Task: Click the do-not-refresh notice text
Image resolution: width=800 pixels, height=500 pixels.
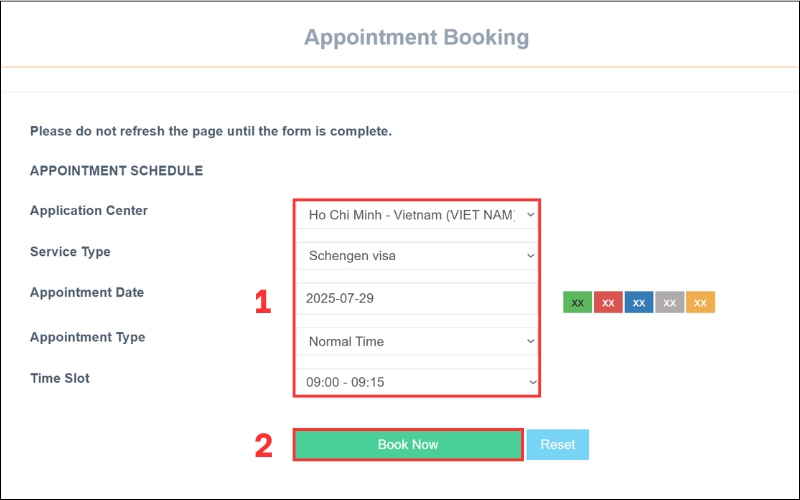Action: [210, 131]
